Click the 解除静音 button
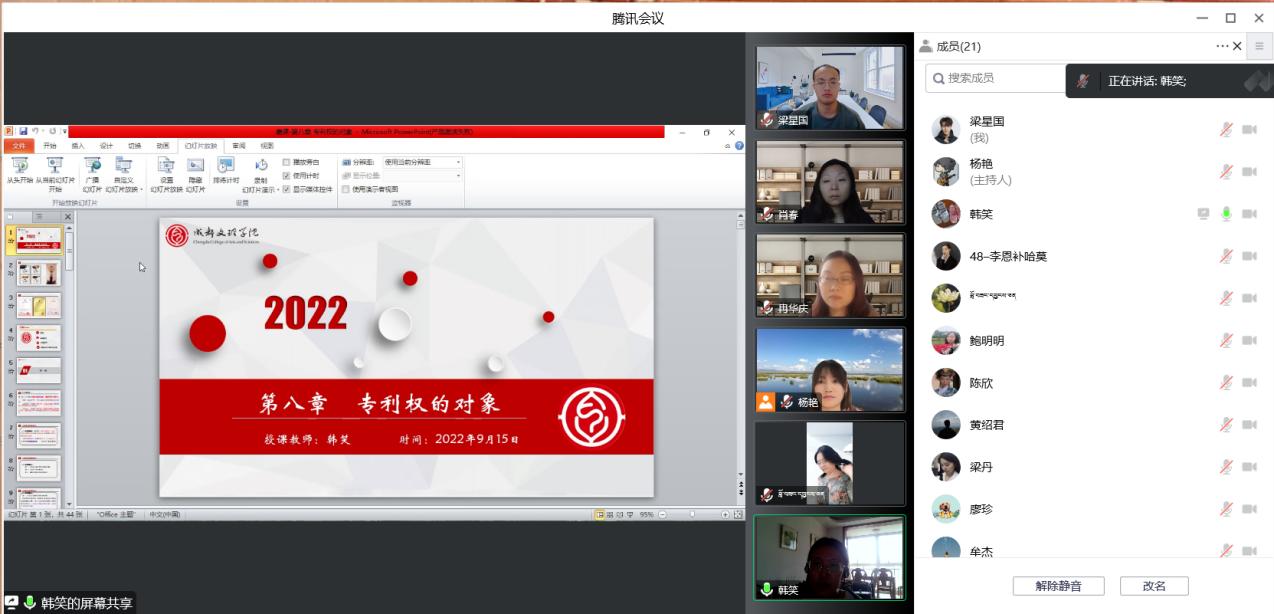Screen dimensions: 1274x614 [x=1056, y=586]
